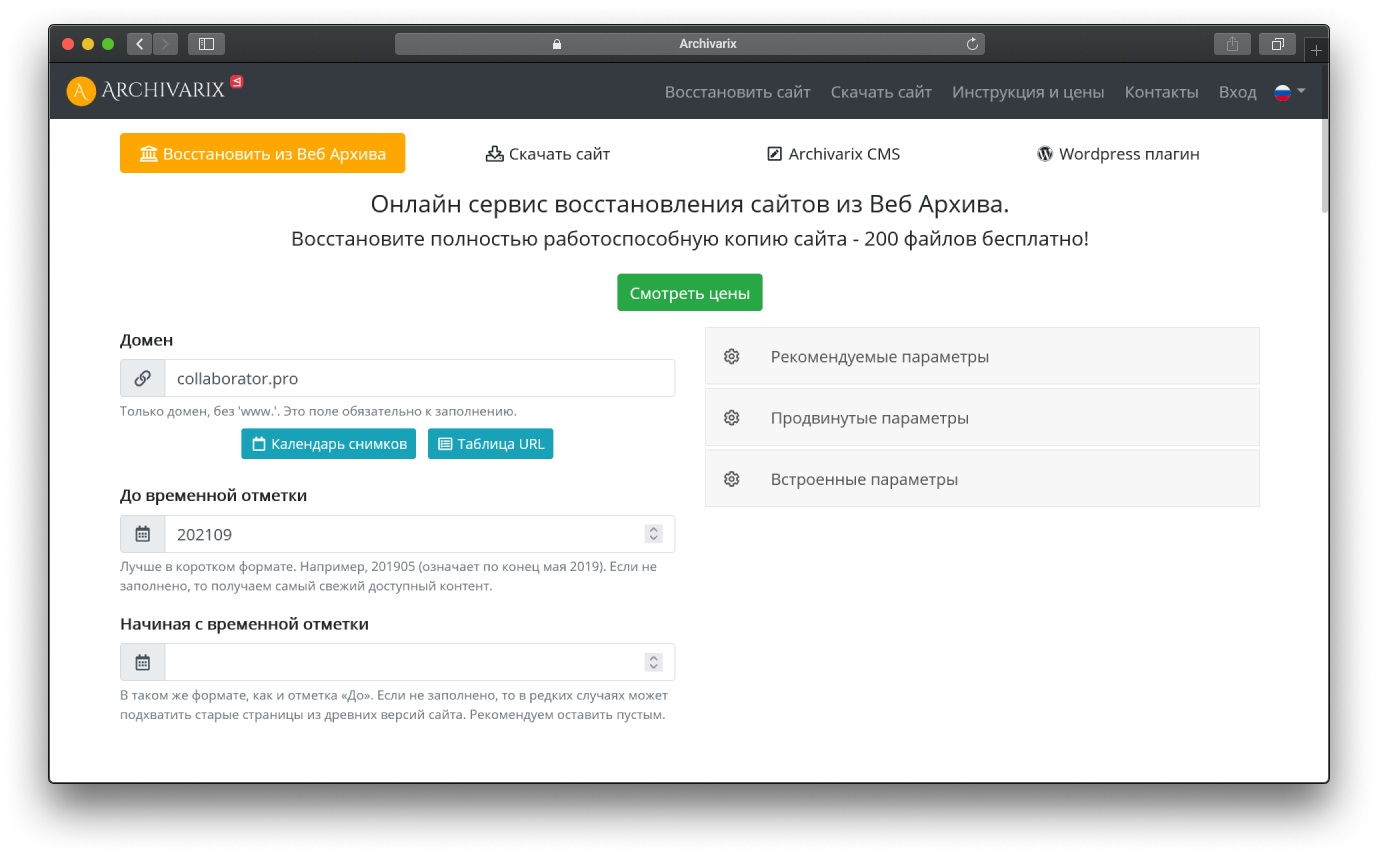The width and height of the screenshot is (1378, 856).
Task: Expand 'Продвинутые параметры' section
Action: click(981, 418)
